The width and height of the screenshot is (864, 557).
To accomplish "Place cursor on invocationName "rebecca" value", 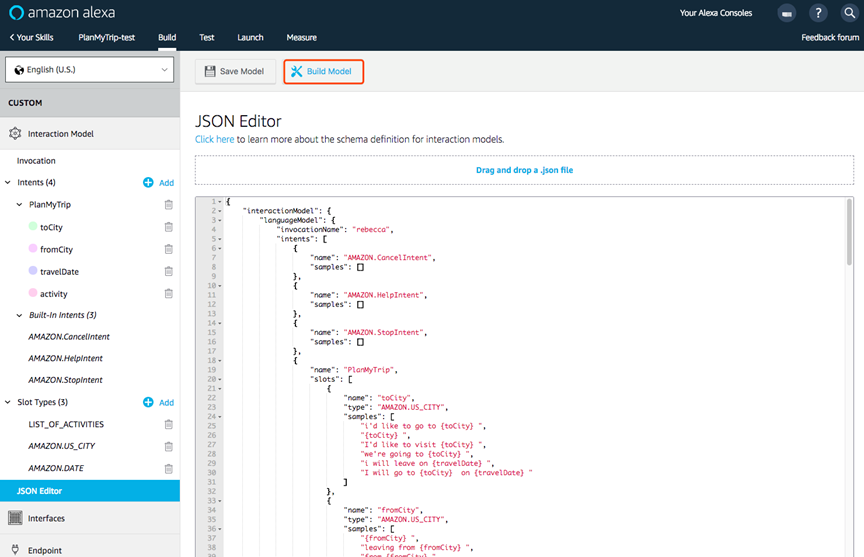I will click(372, 230).
